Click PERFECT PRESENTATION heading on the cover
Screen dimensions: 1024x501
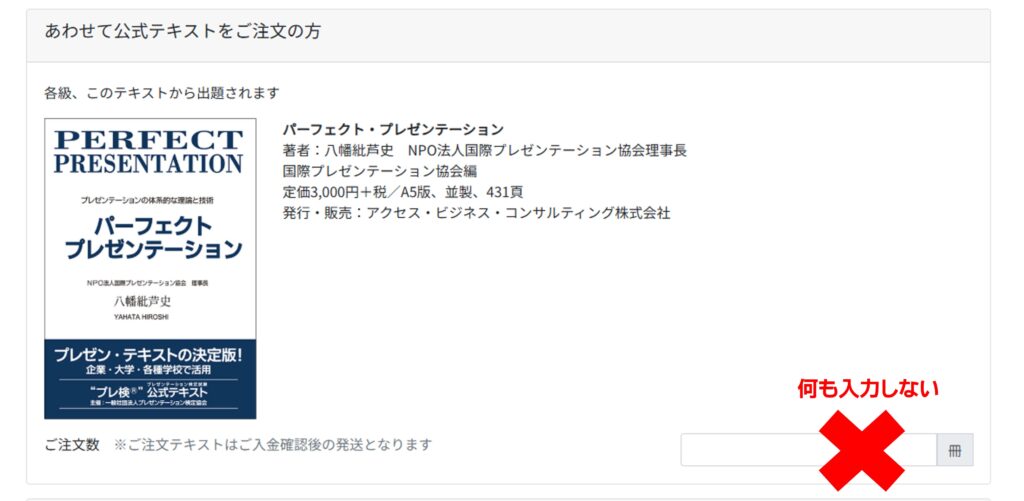pyautogui.click(x=149, y=151)
